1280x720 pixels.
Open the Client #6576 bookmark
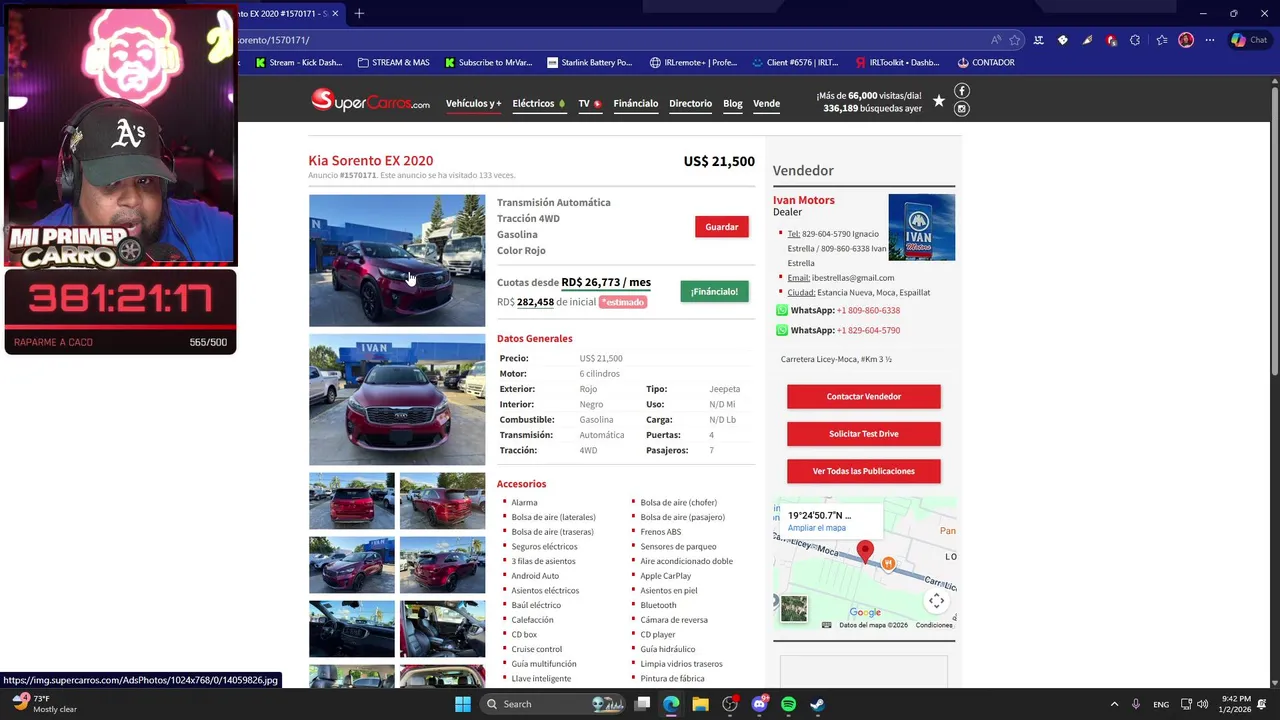point(796,62)
